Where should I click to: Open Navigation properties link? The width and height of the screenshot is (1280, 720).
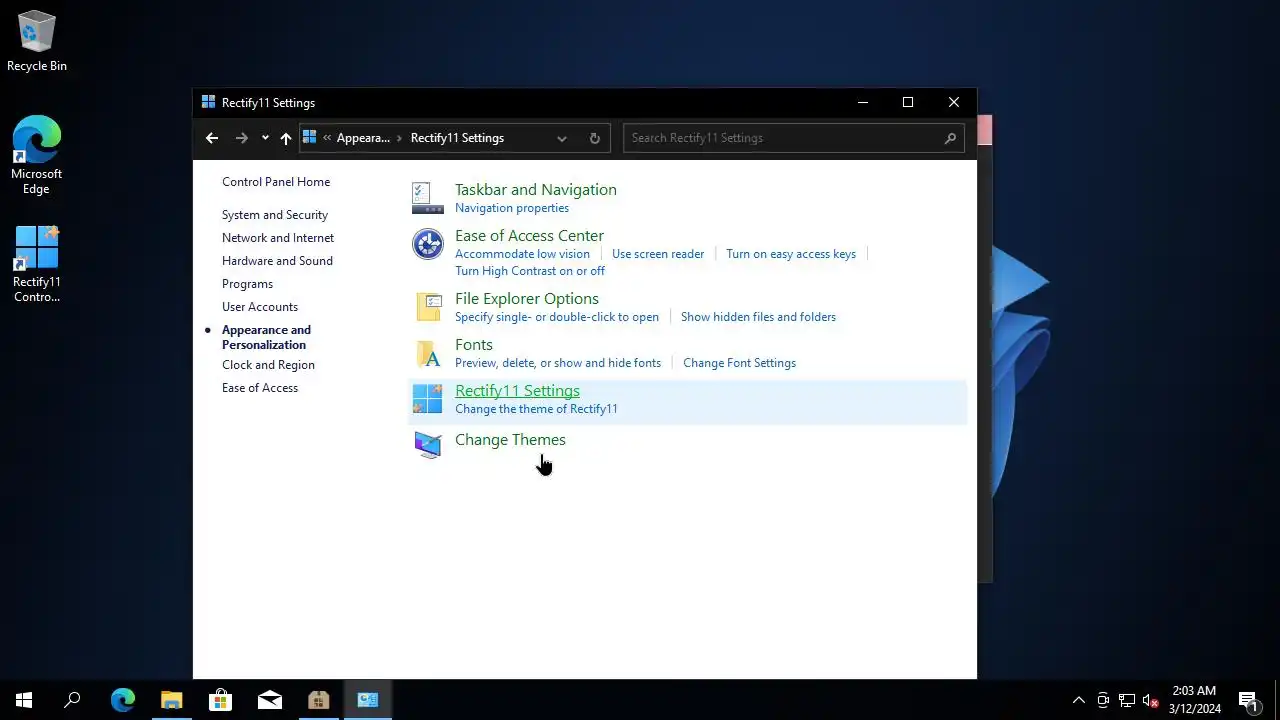[x=512, y=208]
